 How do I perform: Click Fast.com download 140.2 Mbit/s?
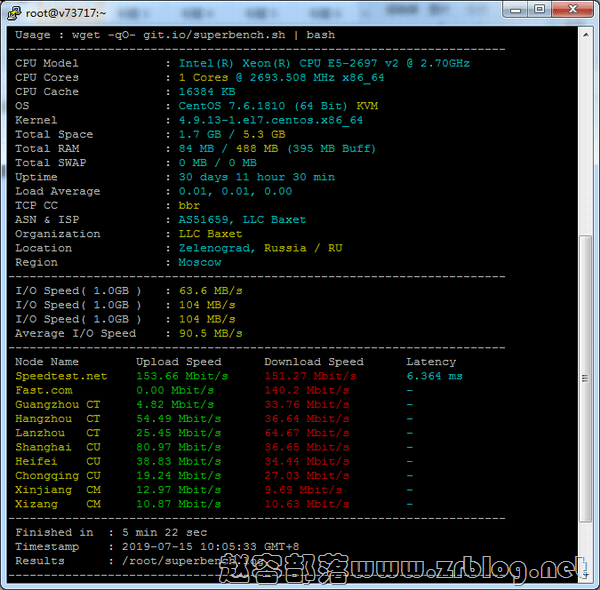[x=307, y=390]
